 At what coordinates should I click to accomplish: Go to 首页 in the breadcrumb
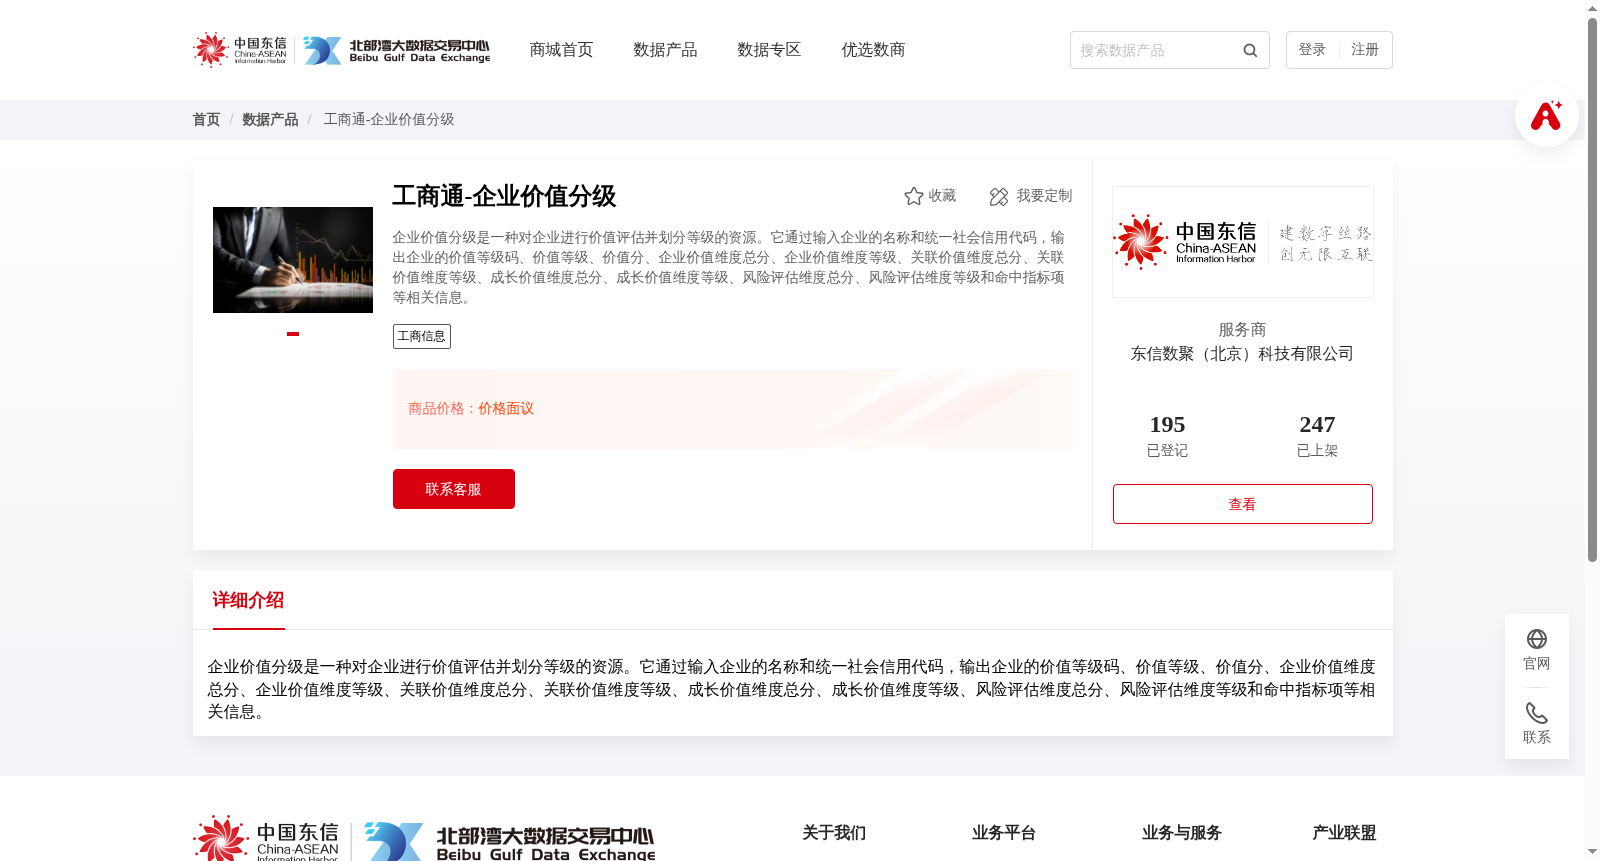click(x=206, y=119)
